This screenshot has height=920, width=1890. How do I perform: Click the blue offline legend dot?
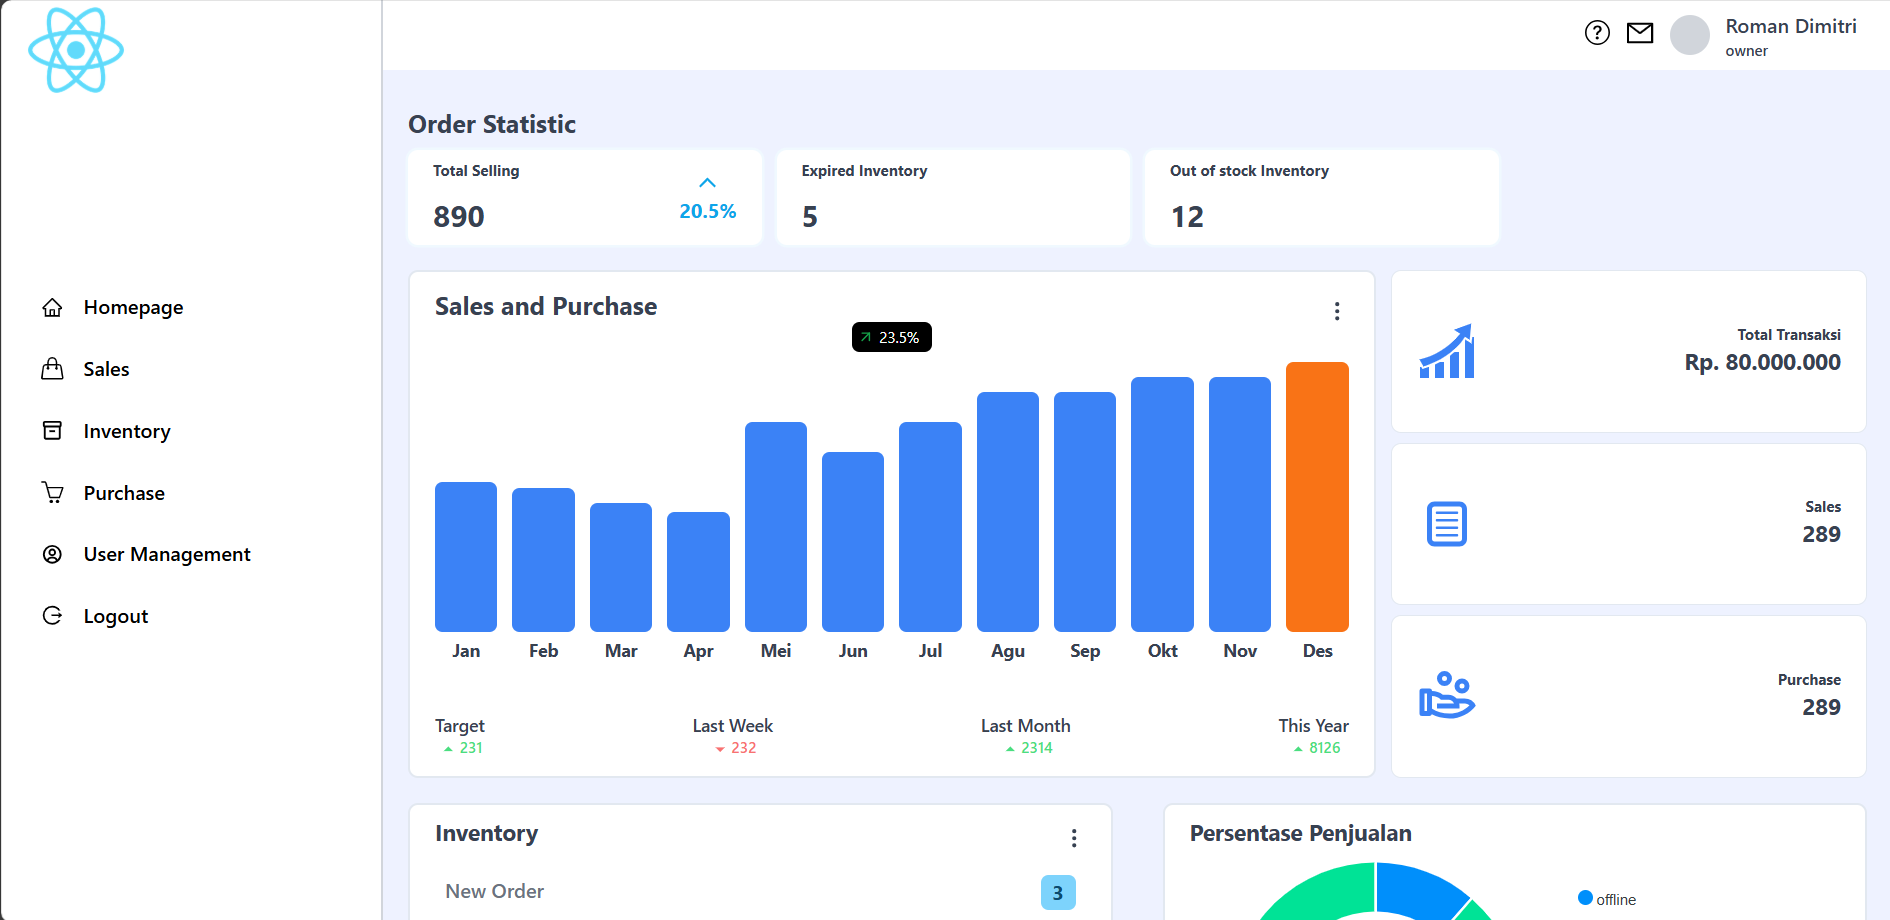pos(1585,897)
